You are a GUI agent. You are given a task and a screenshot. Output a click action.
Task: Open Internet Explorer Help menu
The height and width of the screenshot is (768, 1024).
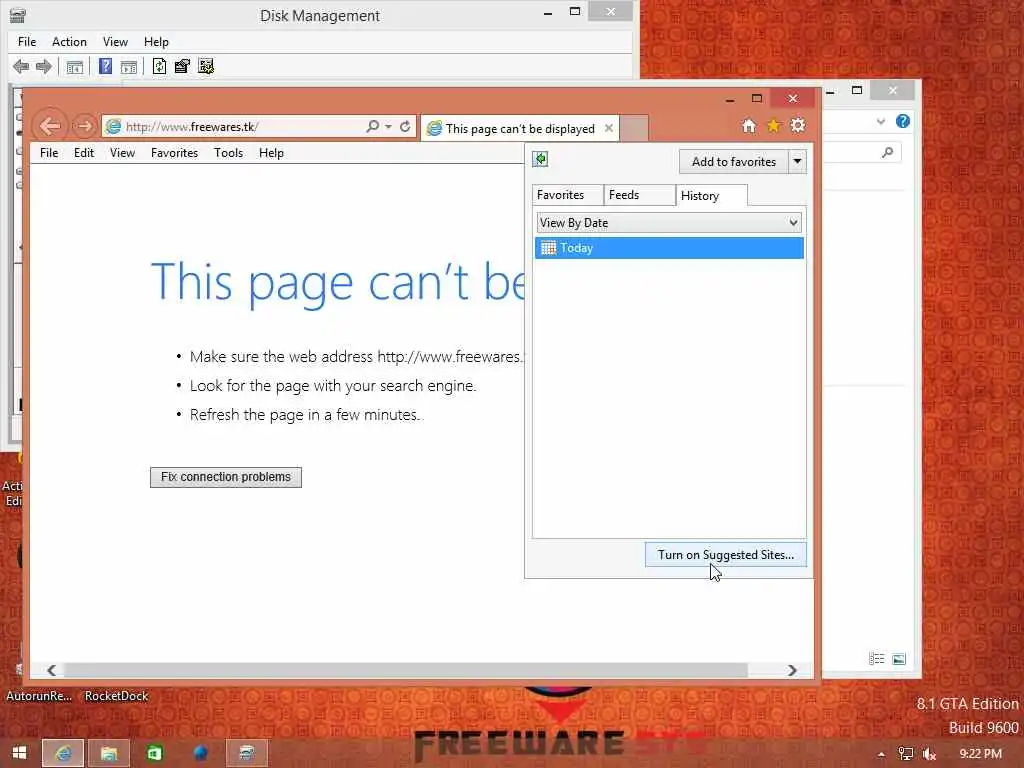(x=271, y=153)
